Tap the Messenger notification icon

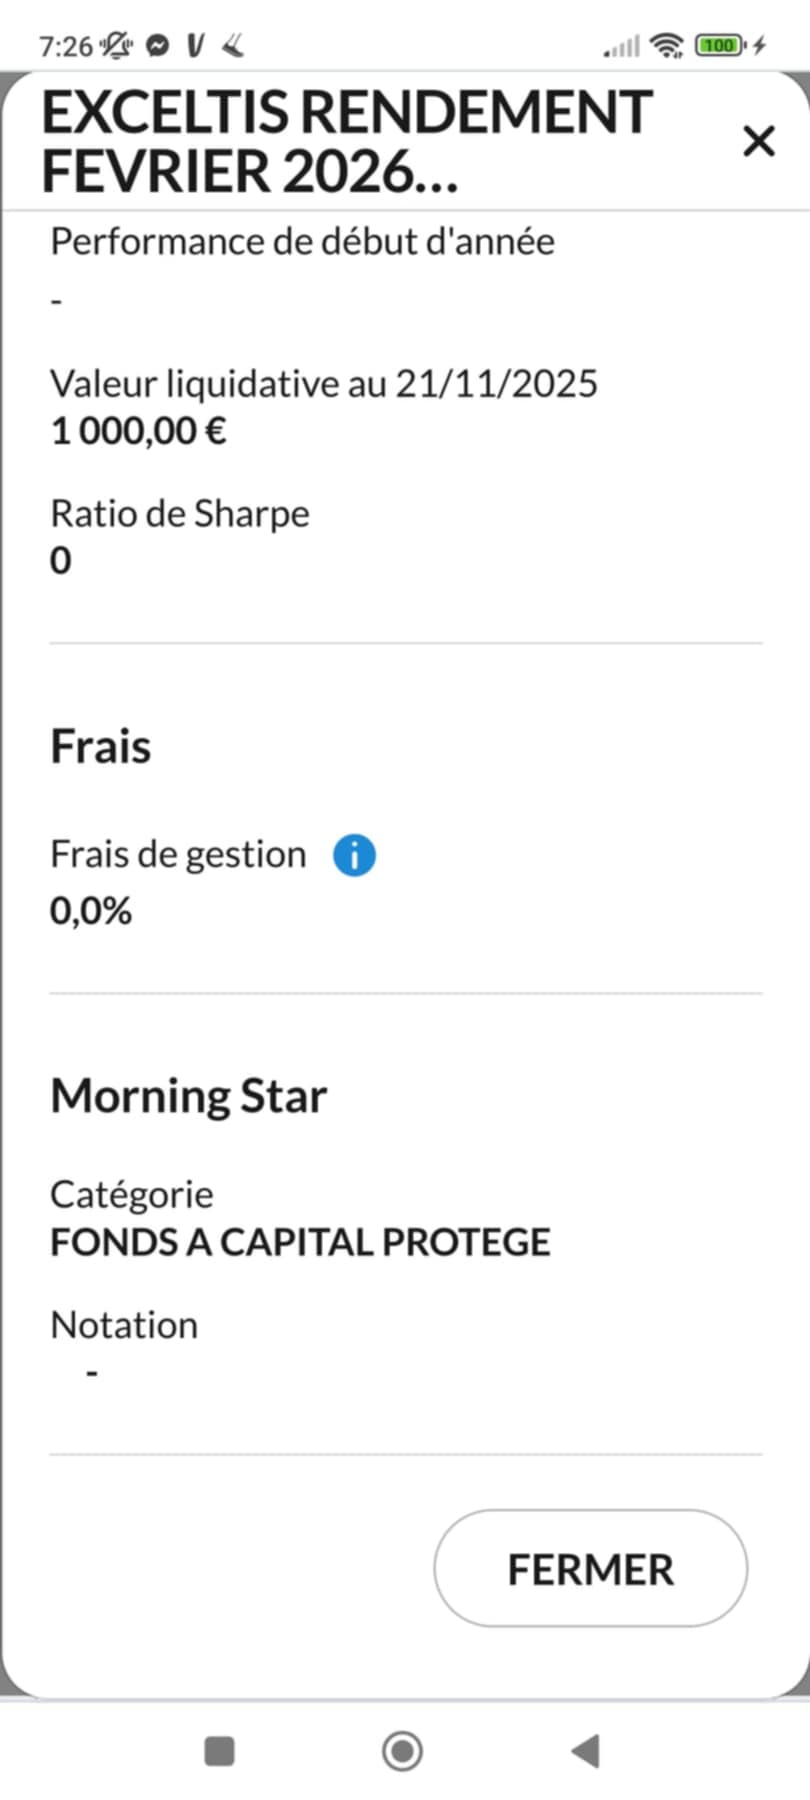tap(157, 45)
